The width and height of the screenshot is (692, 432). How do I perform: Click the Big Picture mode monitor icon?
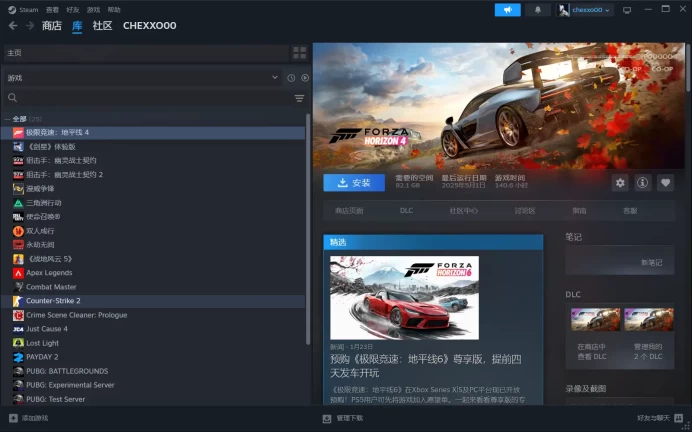pyautogui.click(x=627, y=10)
